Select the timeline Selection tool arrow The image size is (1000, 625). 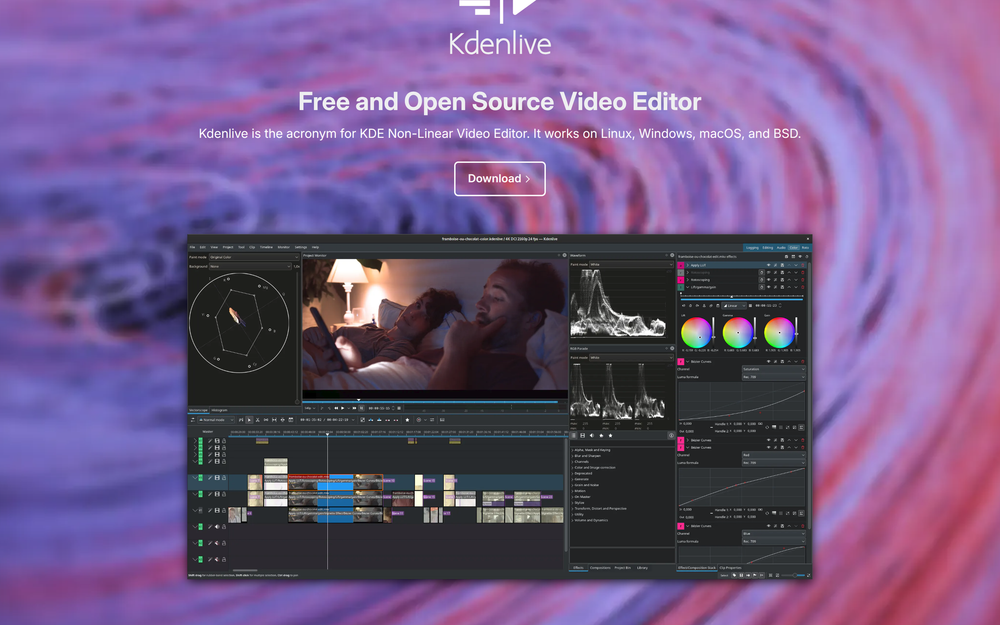click(x=249, y=420)
